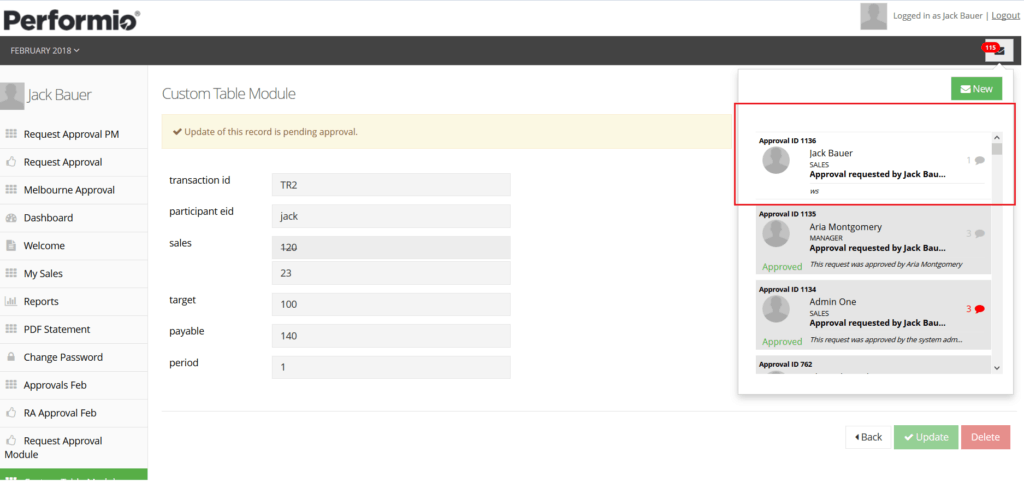Click Approved status on Approval ID 1134
The width and height of the screenshot is (1024, 481).
[782, 341]
